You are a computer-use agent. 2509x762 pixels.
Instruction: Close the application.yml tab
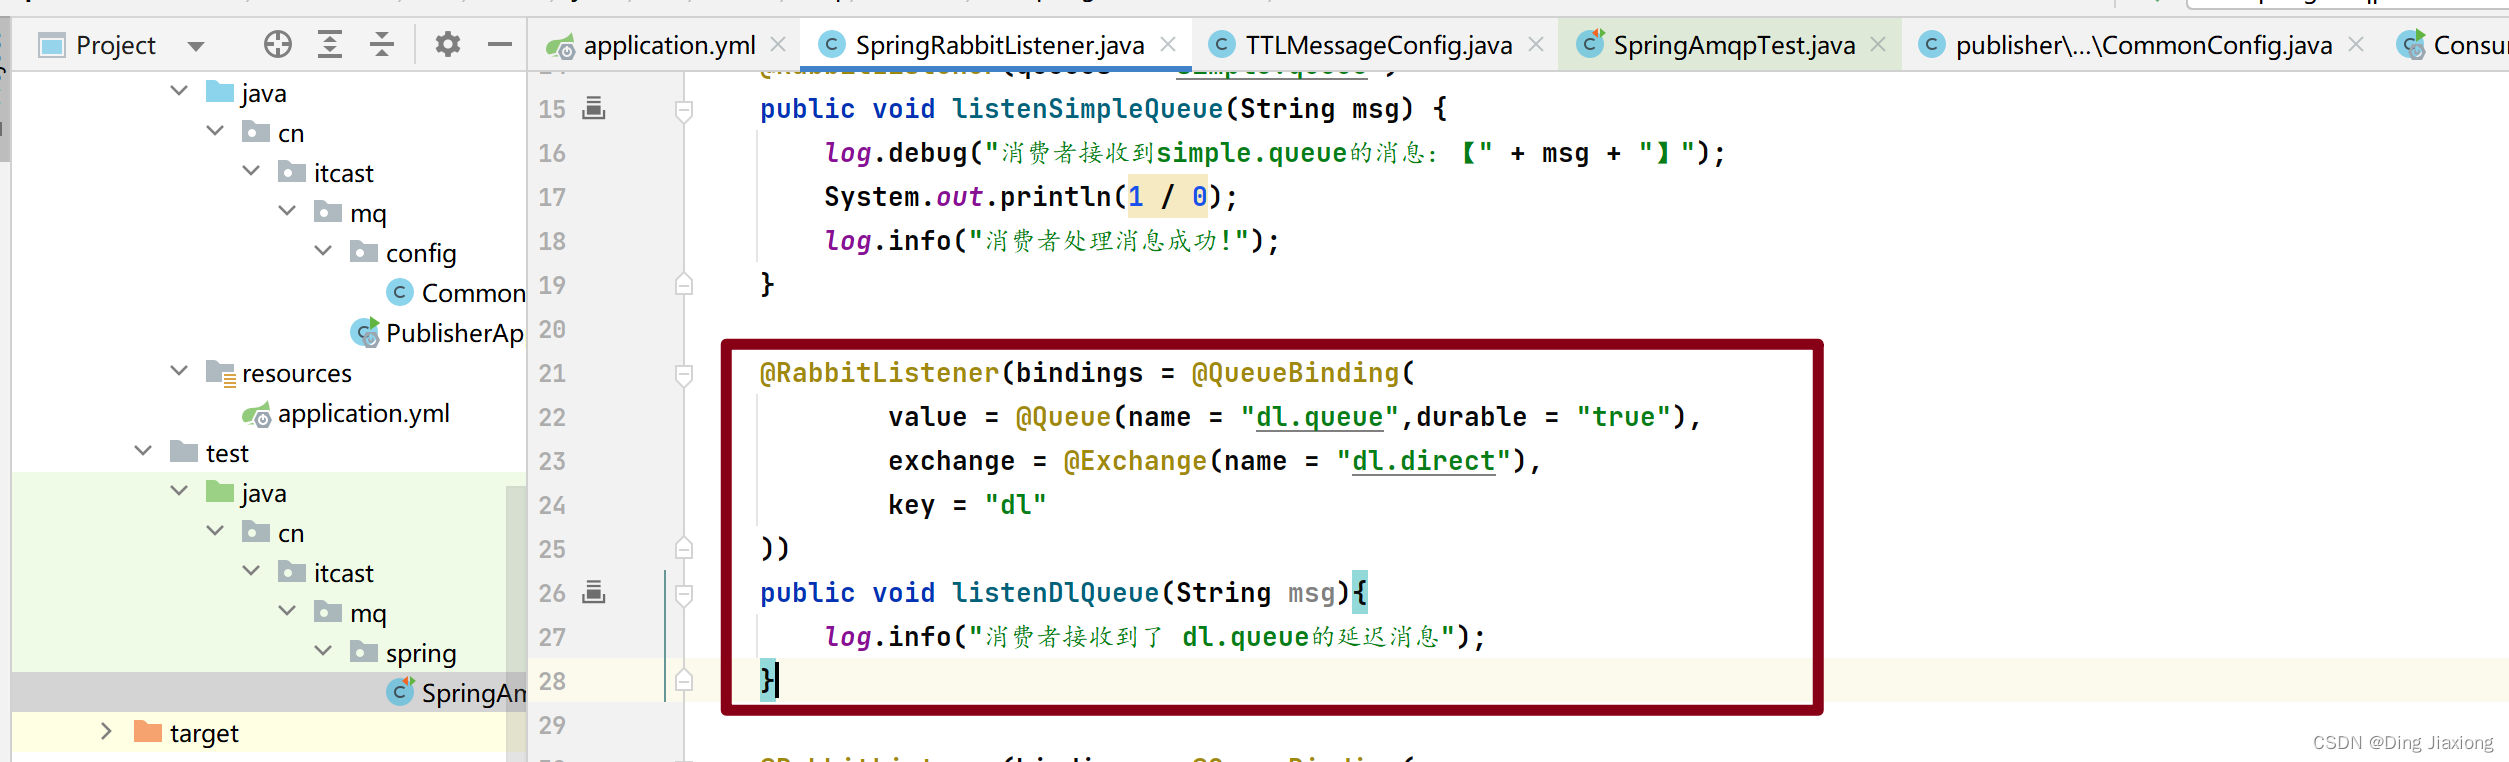click(778, 45)
